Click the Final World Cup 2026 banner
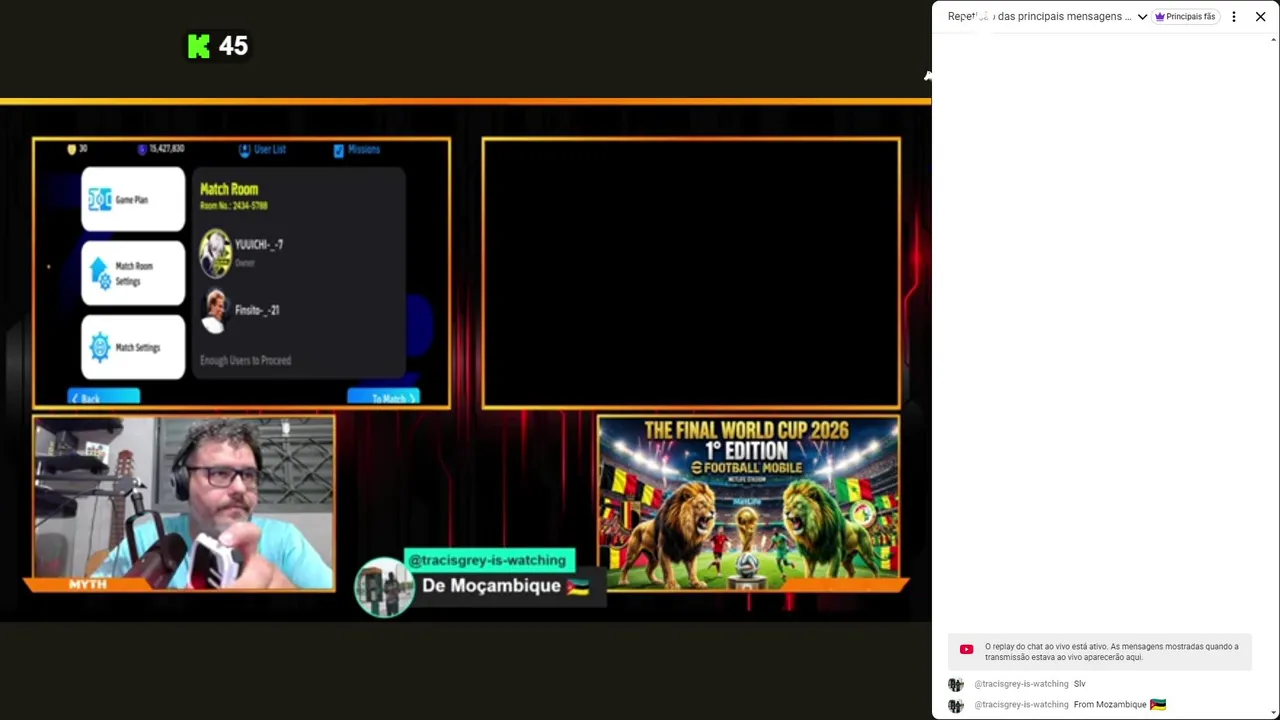This screenshot has width=1280, height=720. coord(748,503)
